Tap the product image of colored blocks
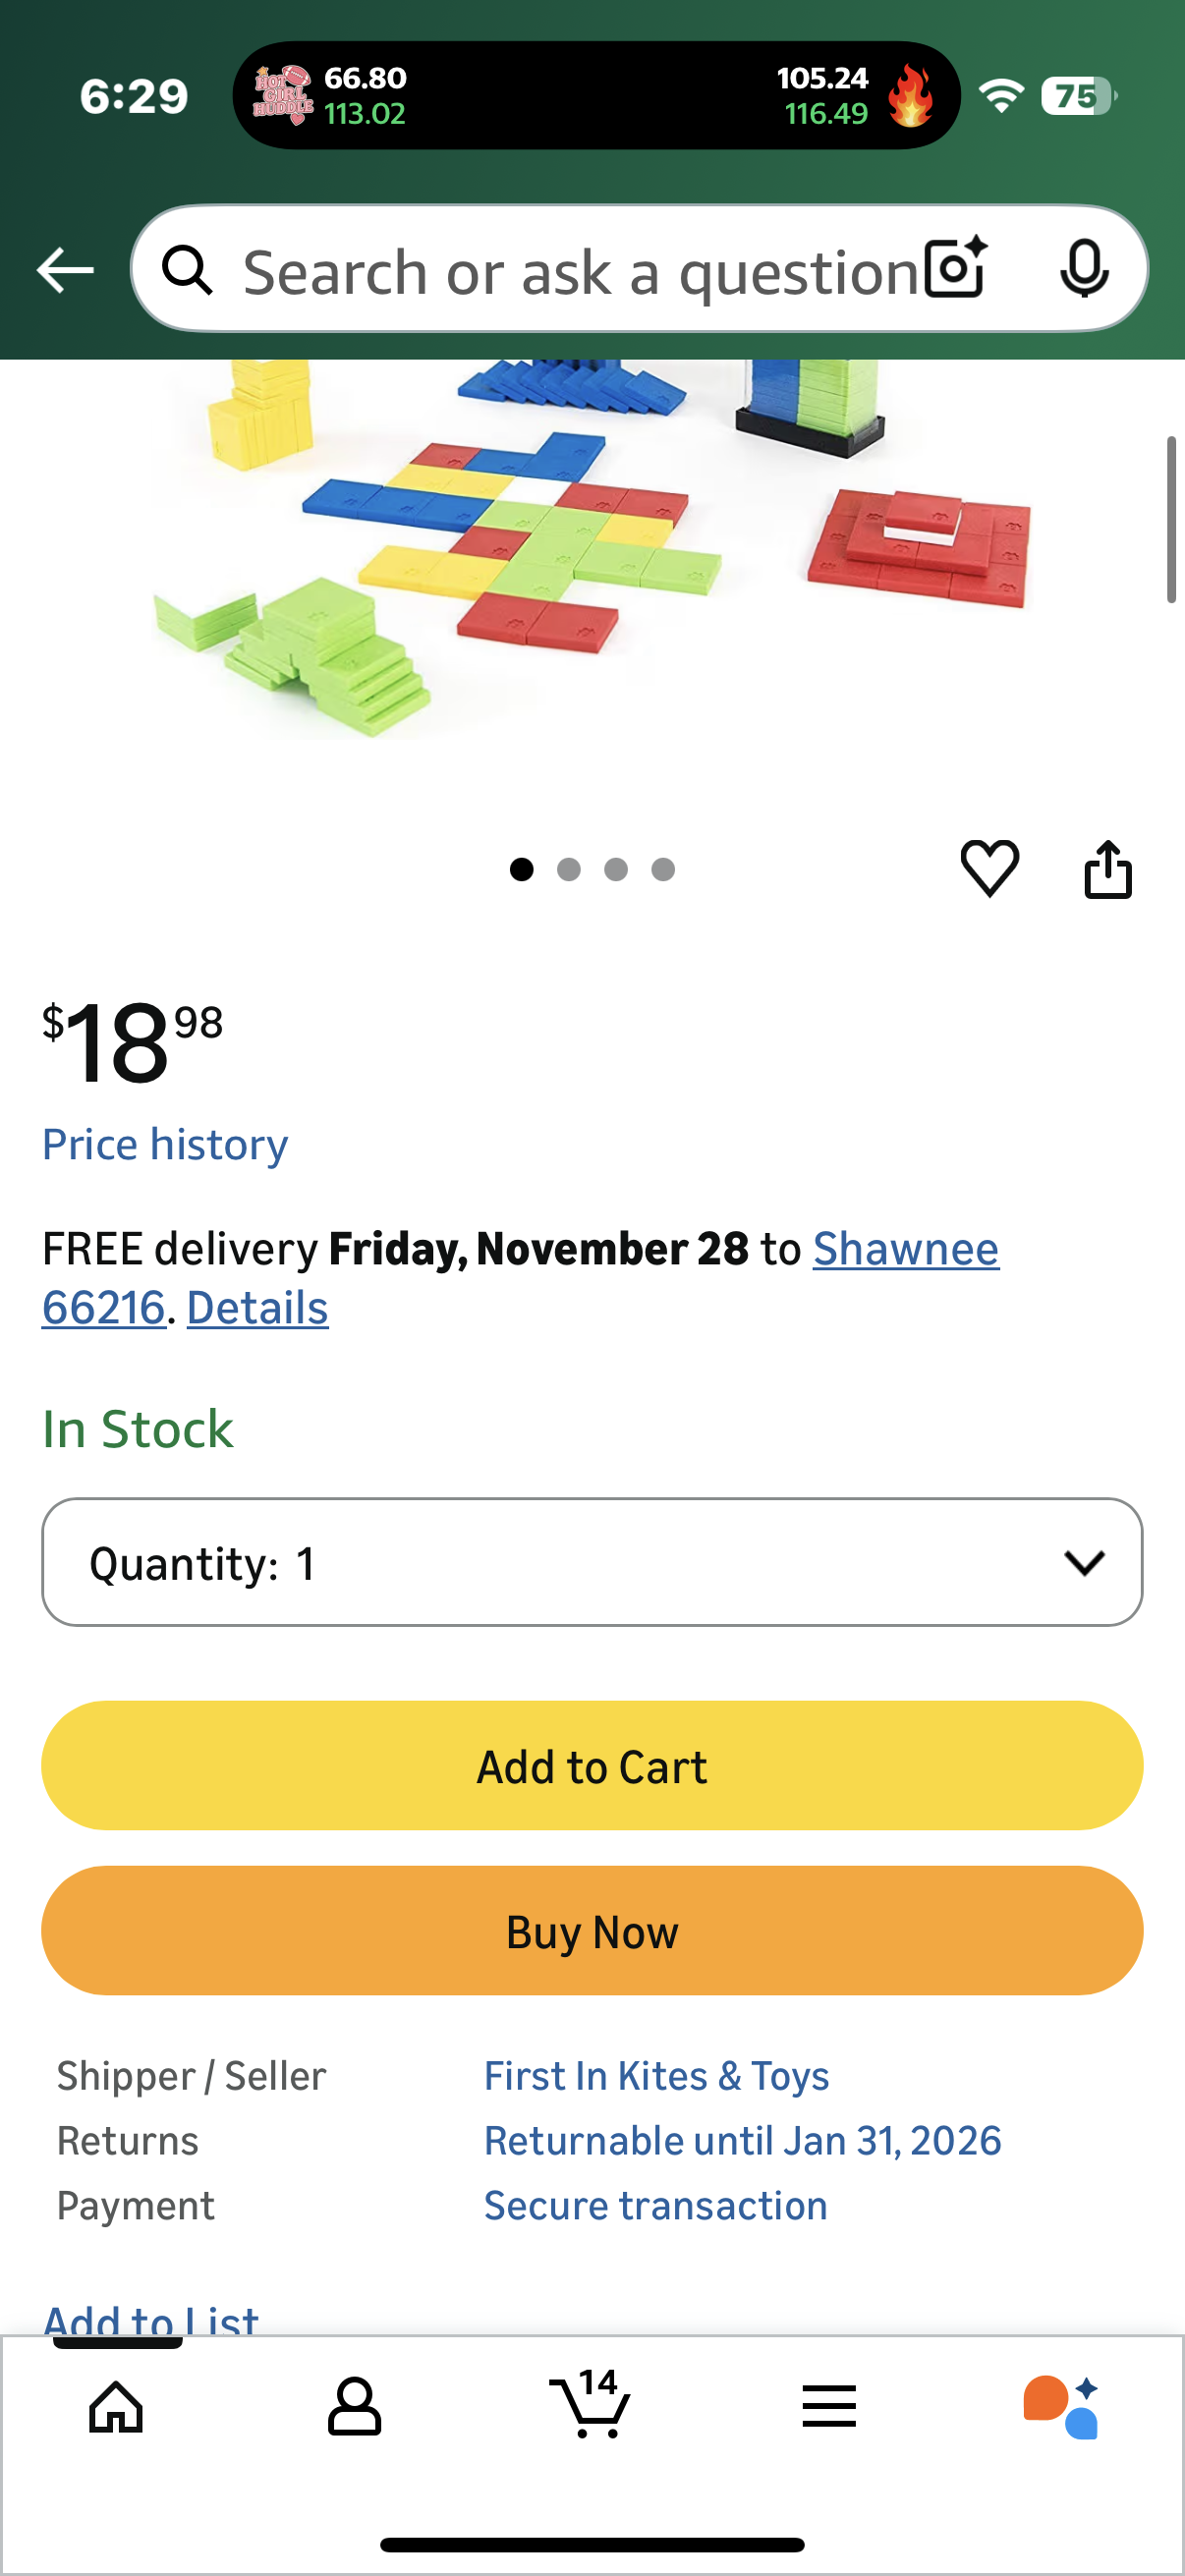Screen dimensions: 1185x2576 590,550
